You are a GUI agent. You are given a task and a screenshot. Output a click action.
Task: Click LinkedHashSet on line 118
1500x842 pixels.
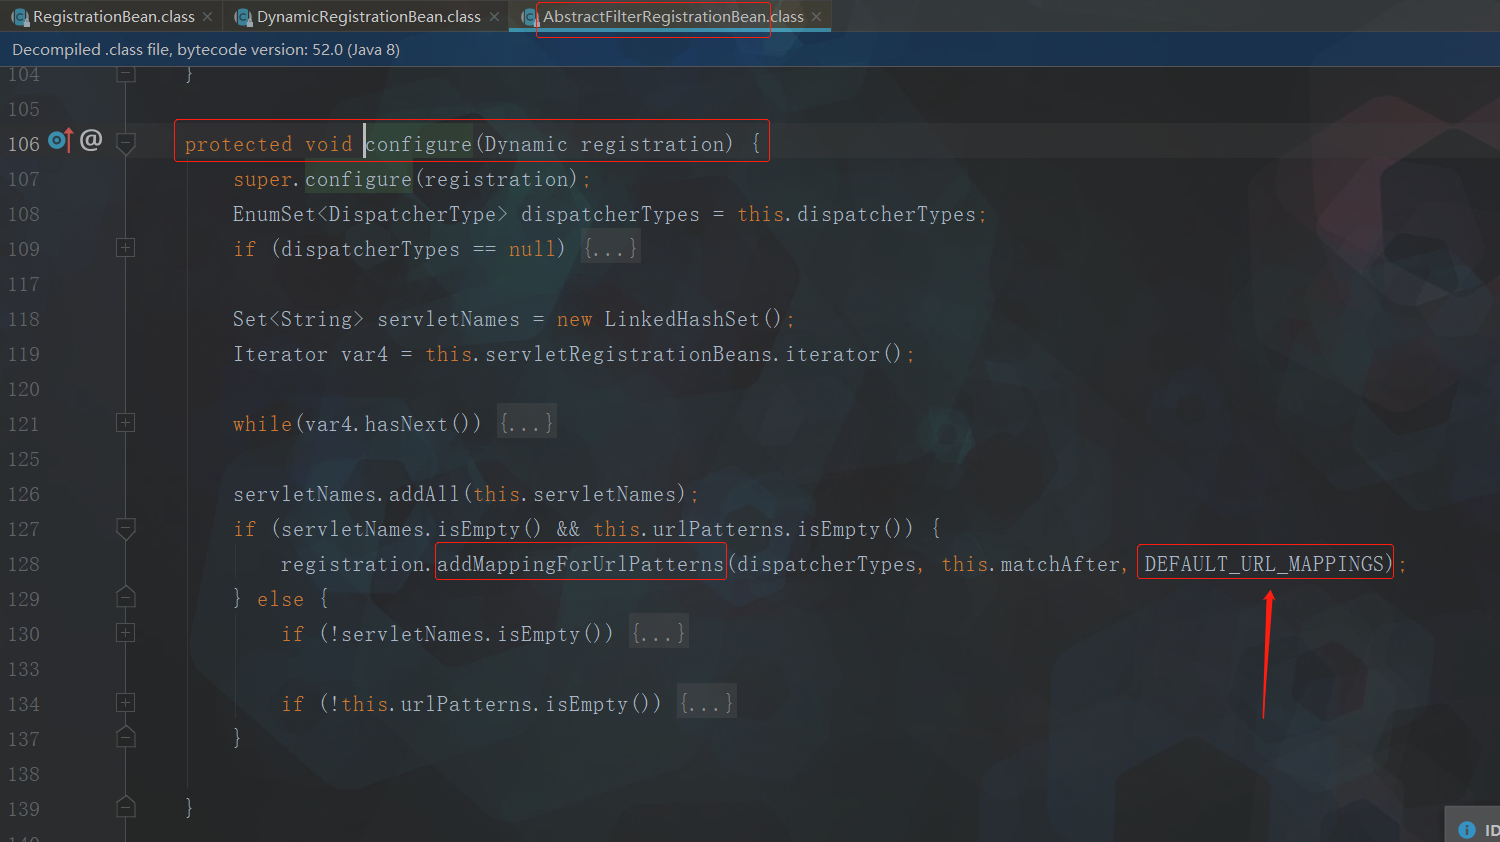(682, 319)
